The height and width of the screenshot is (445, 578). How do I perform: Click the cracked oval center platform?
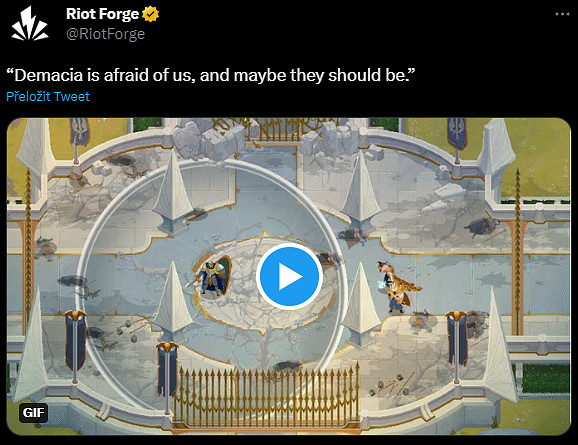[x=264, y=284]
